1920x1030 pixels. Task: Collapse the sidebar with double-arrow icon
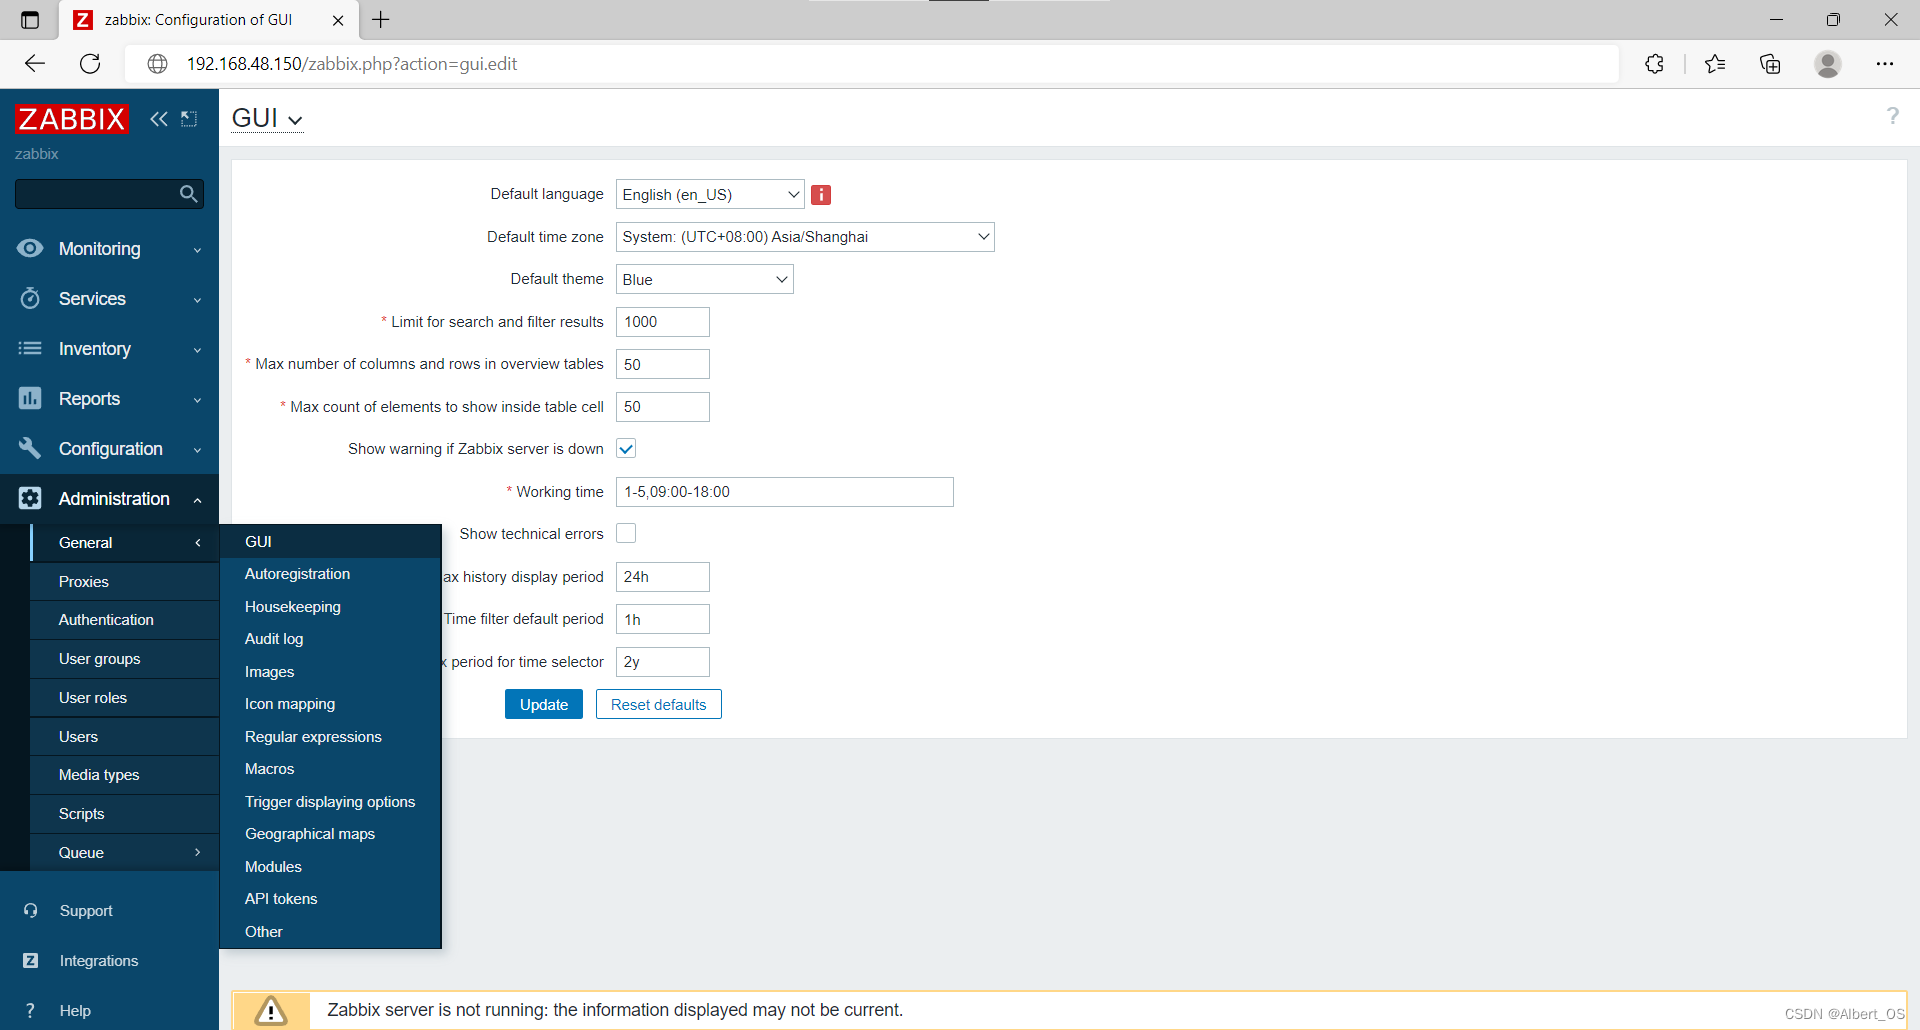point(159,119)
